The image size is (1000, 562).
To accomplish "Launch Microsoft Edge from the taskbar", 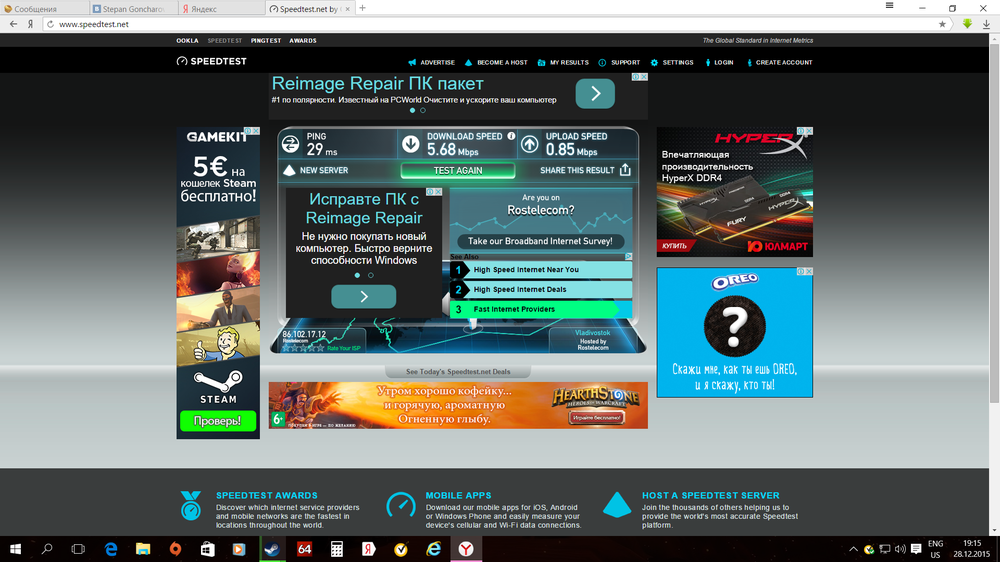I will 111,549.
